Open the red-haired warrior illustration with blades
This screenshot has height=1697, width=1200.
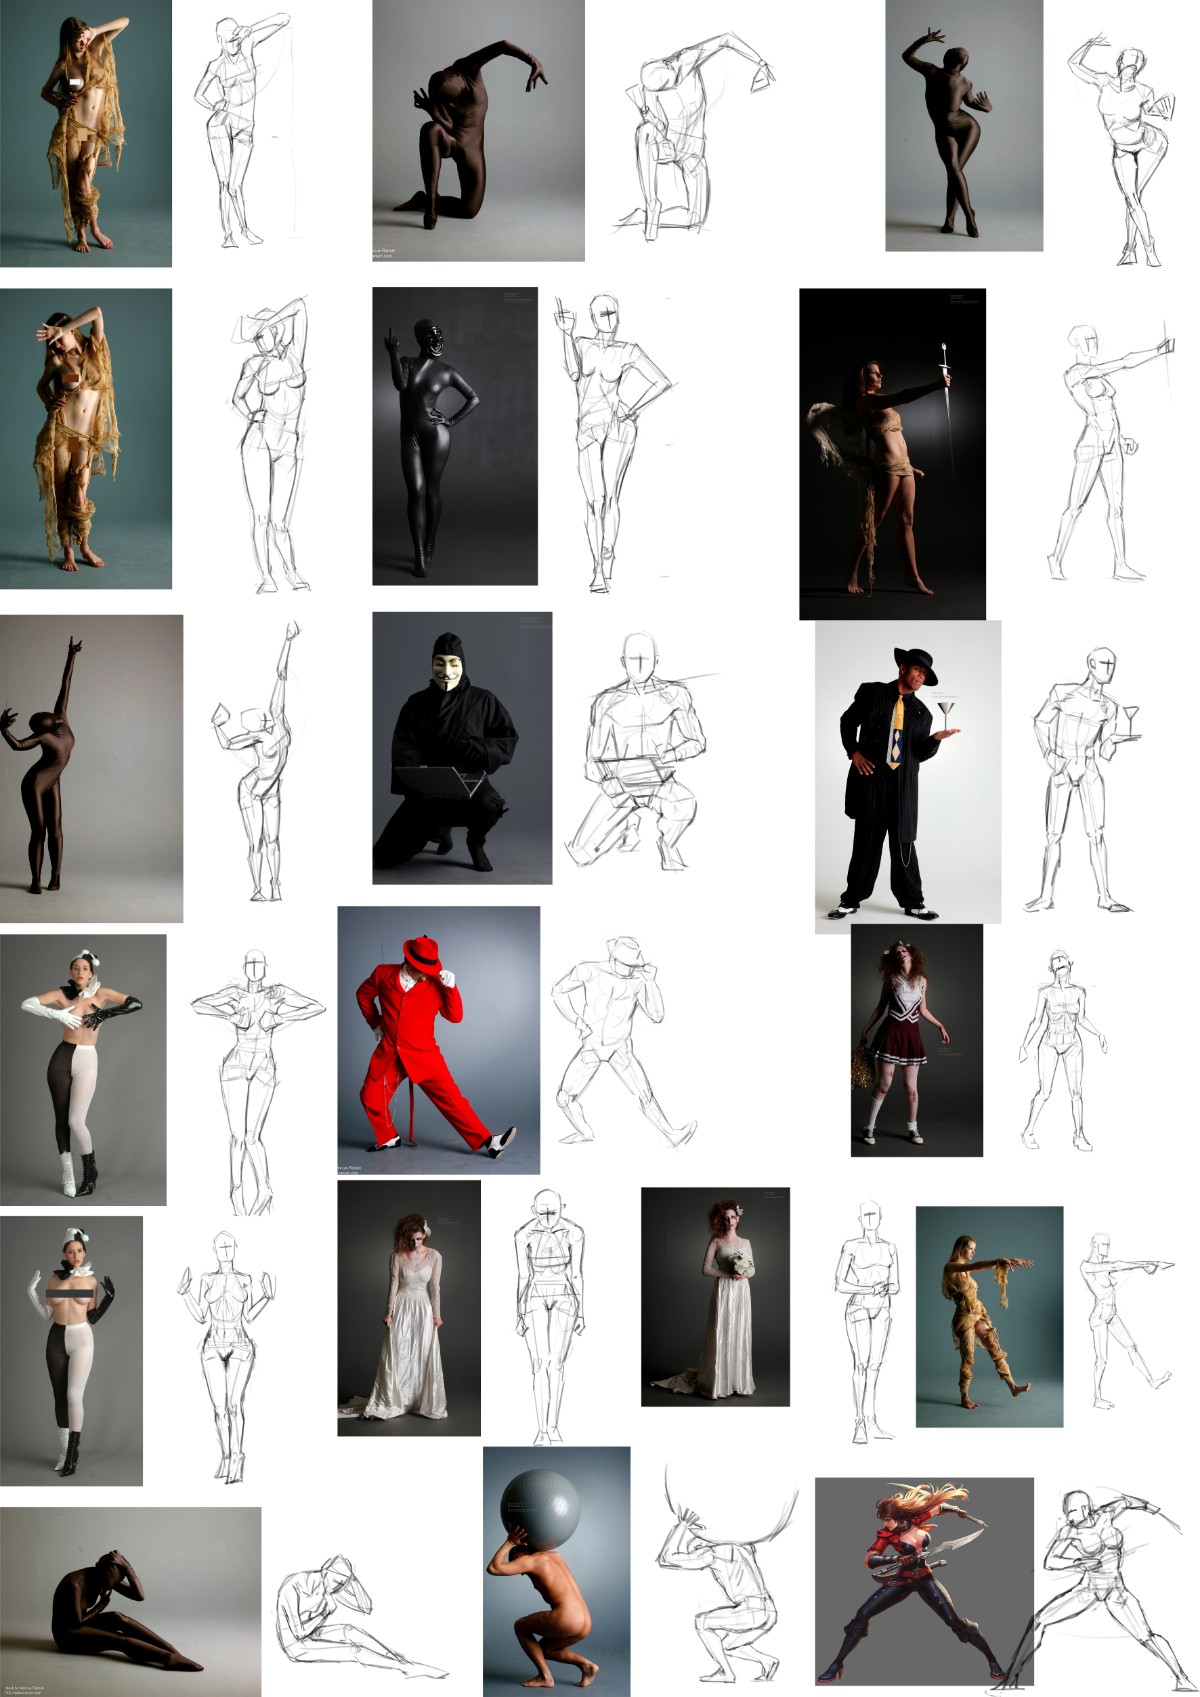(x=924, y=1582)
